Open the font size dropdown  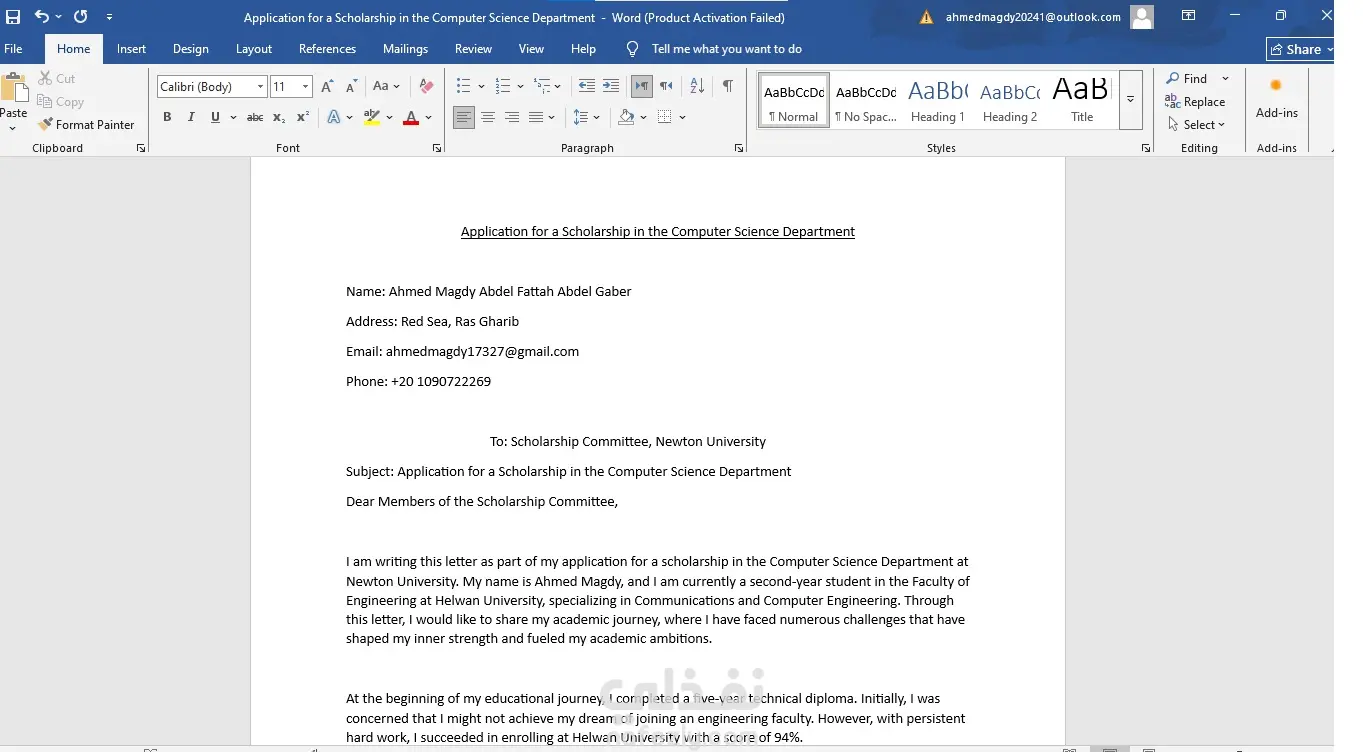(x=306, y=87)
